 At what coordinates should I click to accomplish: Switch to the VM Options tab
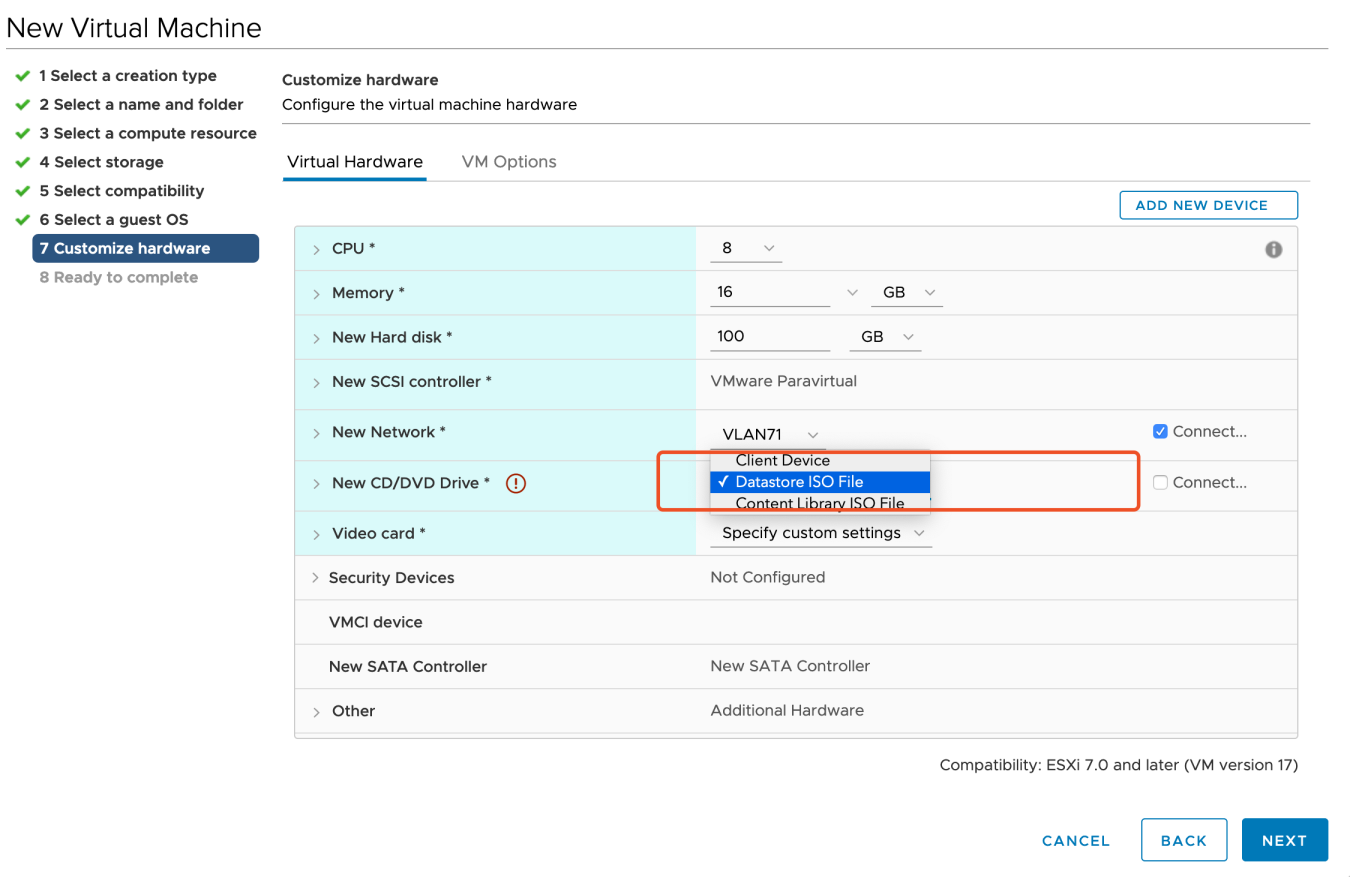(508, 161)
